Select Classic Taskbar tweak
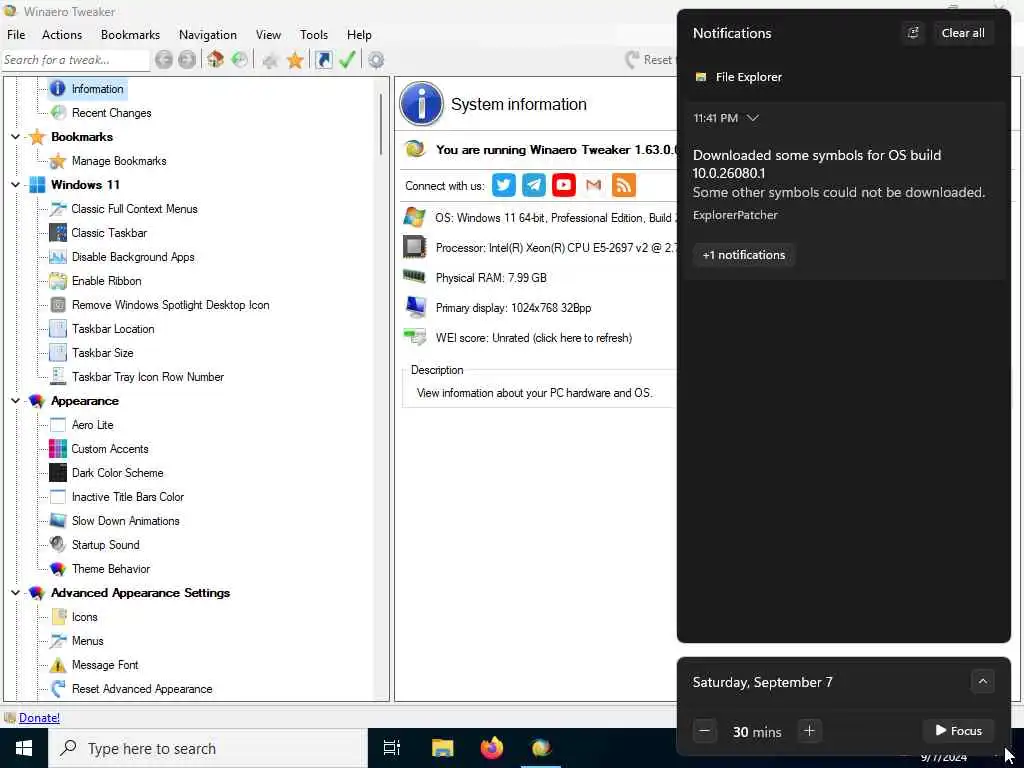This screenshot has width=1024, height=768. 109,233
